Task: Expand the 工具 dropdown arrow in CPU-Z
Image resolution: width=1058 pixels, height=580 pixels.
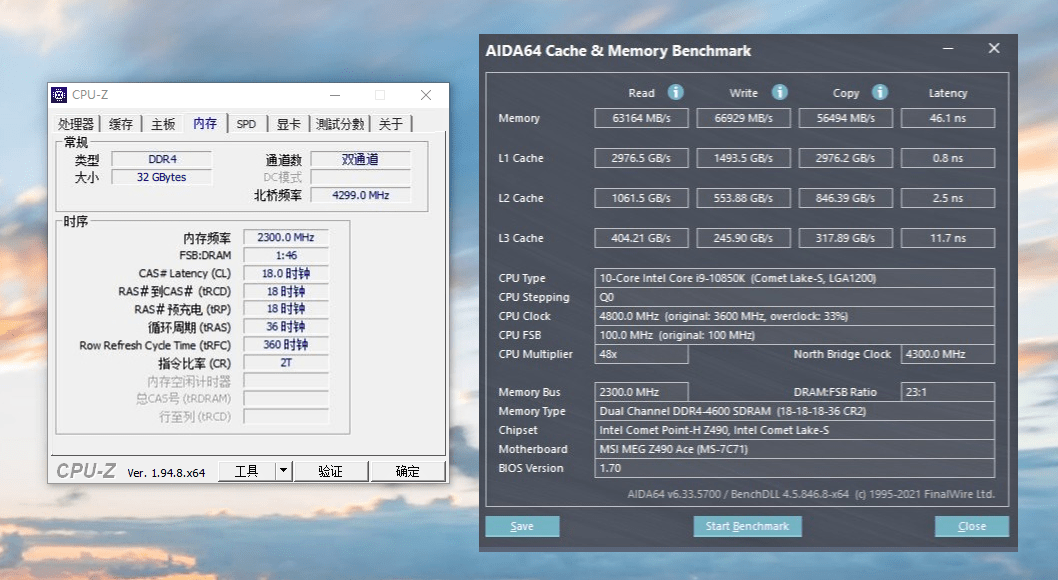Action: point(283,471)
